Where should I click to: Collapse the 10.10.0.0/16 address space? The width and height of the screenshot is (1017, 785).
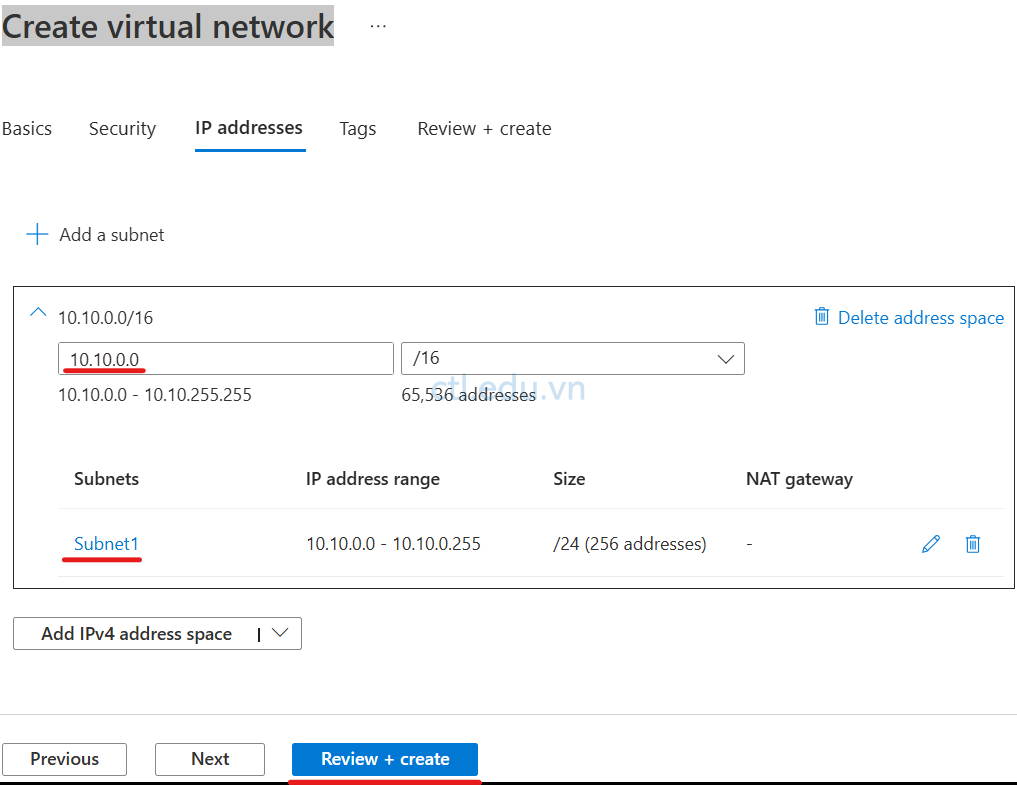(x=38, y=313)
